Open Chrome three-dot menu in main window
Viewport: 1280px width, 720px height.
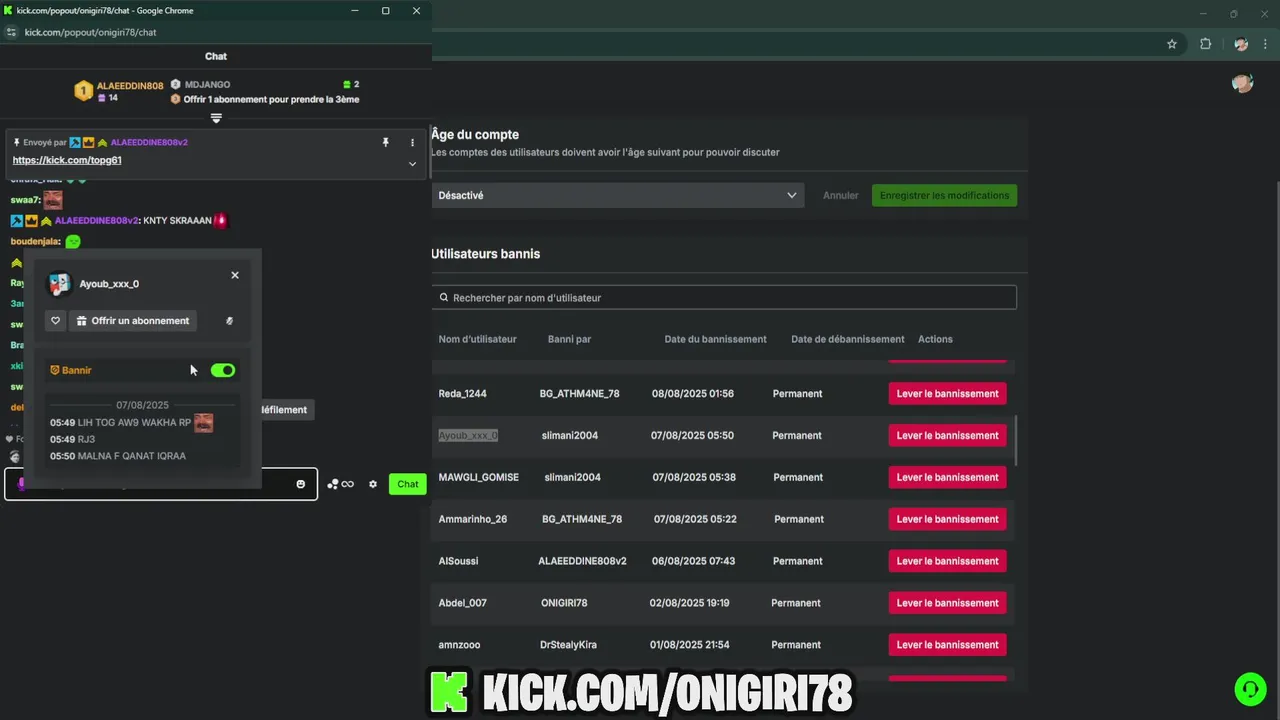click(x=1265, y=44)
